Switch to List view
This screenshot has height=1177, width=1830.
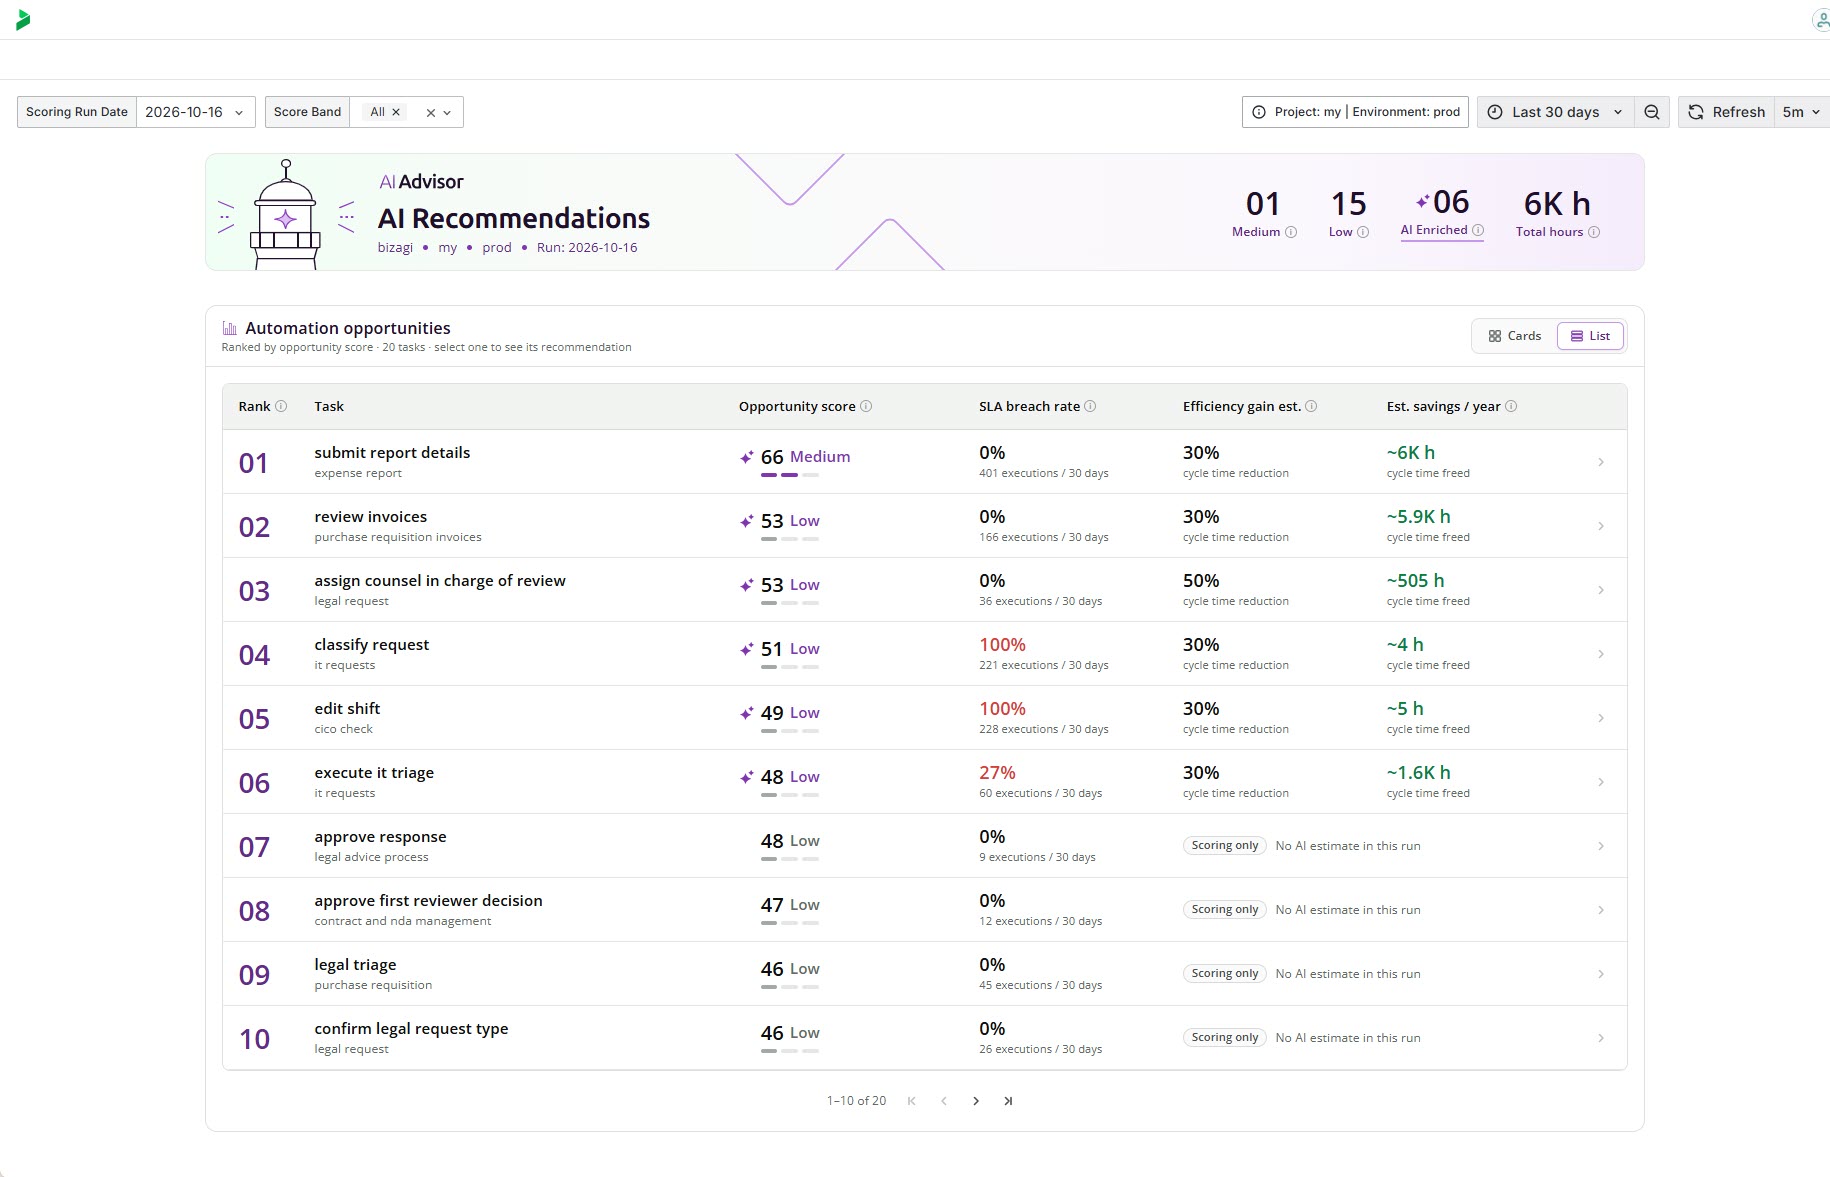(x=1590, y=336)
